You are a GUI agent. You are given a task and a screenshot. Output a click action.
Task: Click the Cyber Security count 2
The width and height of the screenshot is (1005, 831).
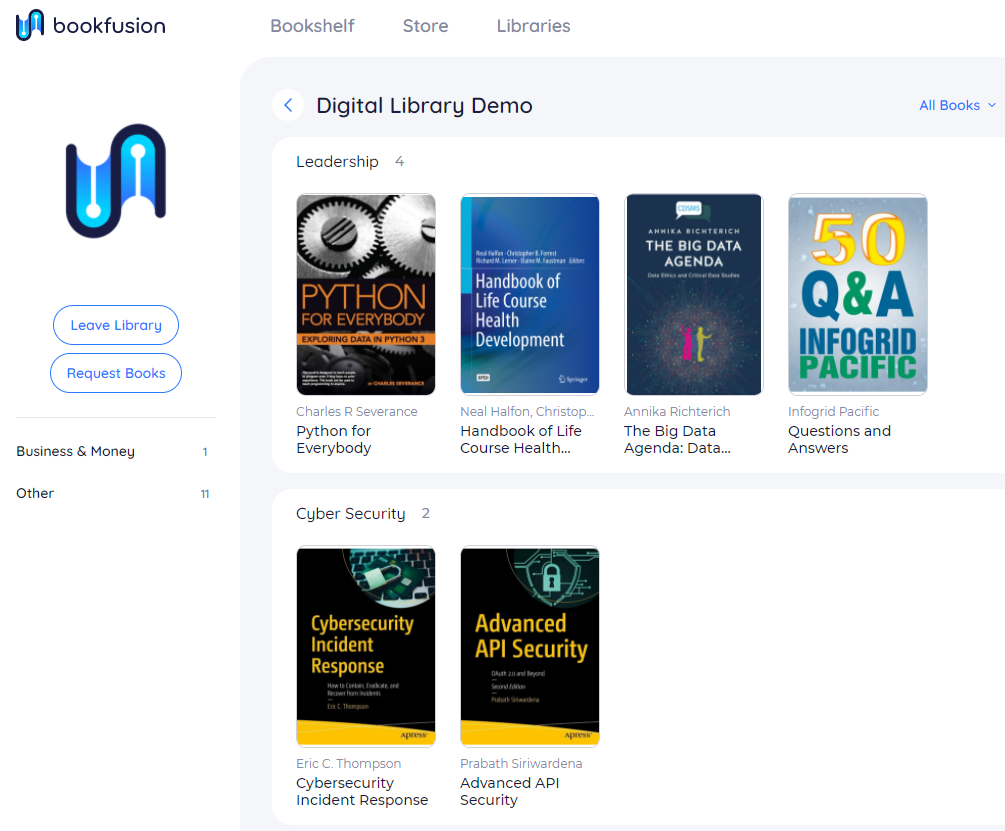tap(426, 513)
